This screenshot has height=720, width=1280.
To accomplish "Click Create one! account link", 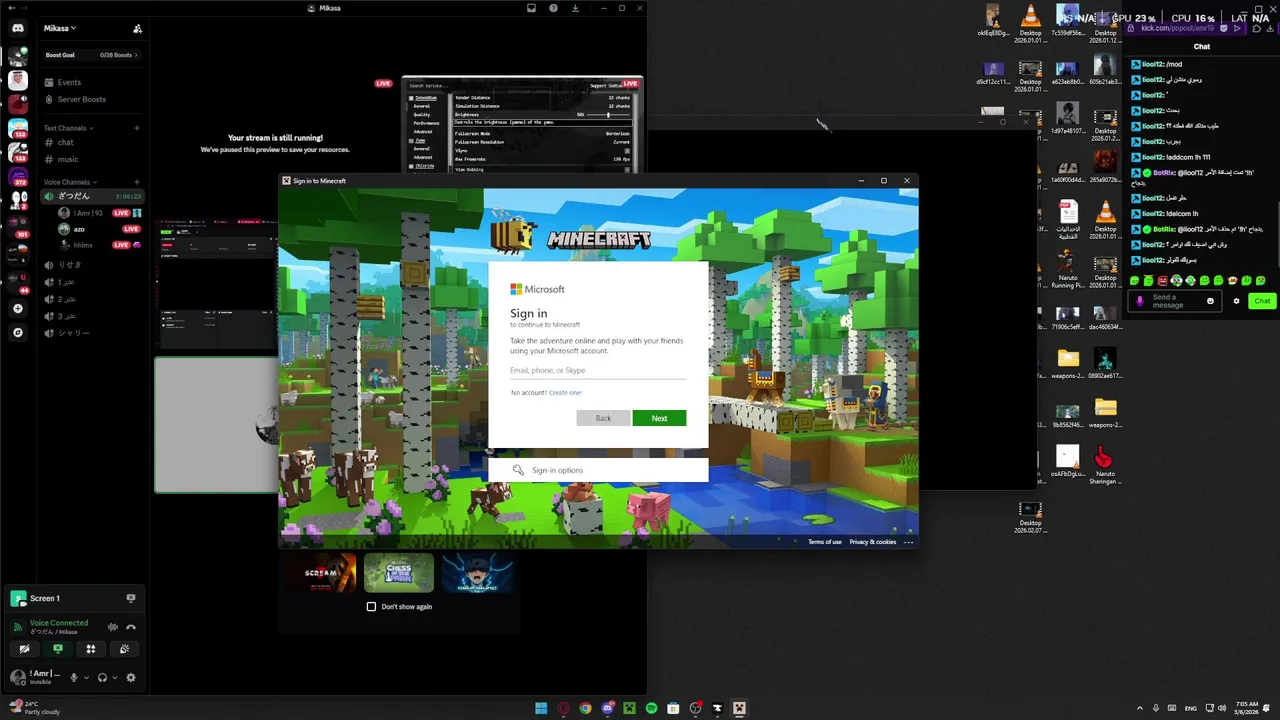I will point(565,393).
